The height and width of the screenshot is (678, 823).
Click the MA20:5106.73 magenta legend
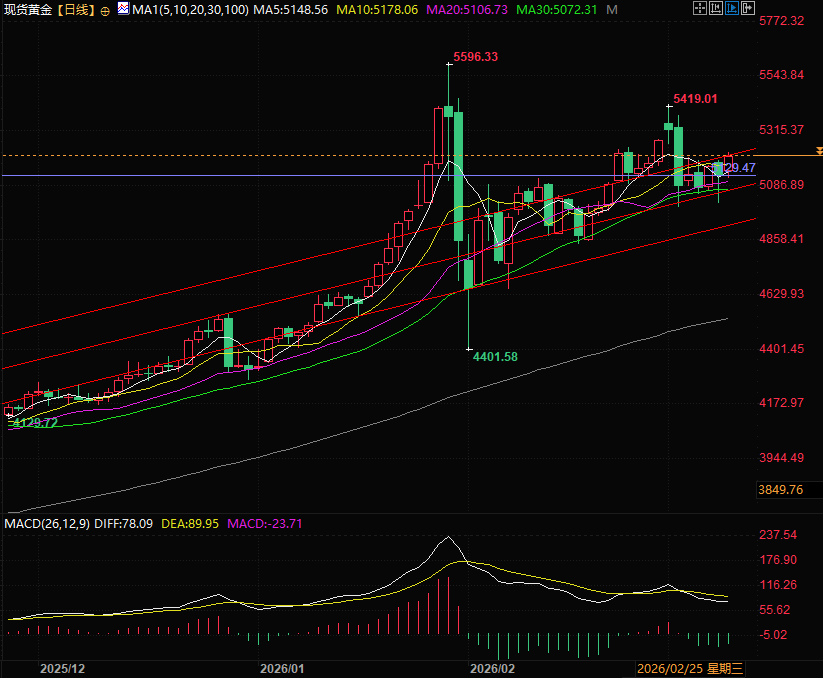[466, 10]
